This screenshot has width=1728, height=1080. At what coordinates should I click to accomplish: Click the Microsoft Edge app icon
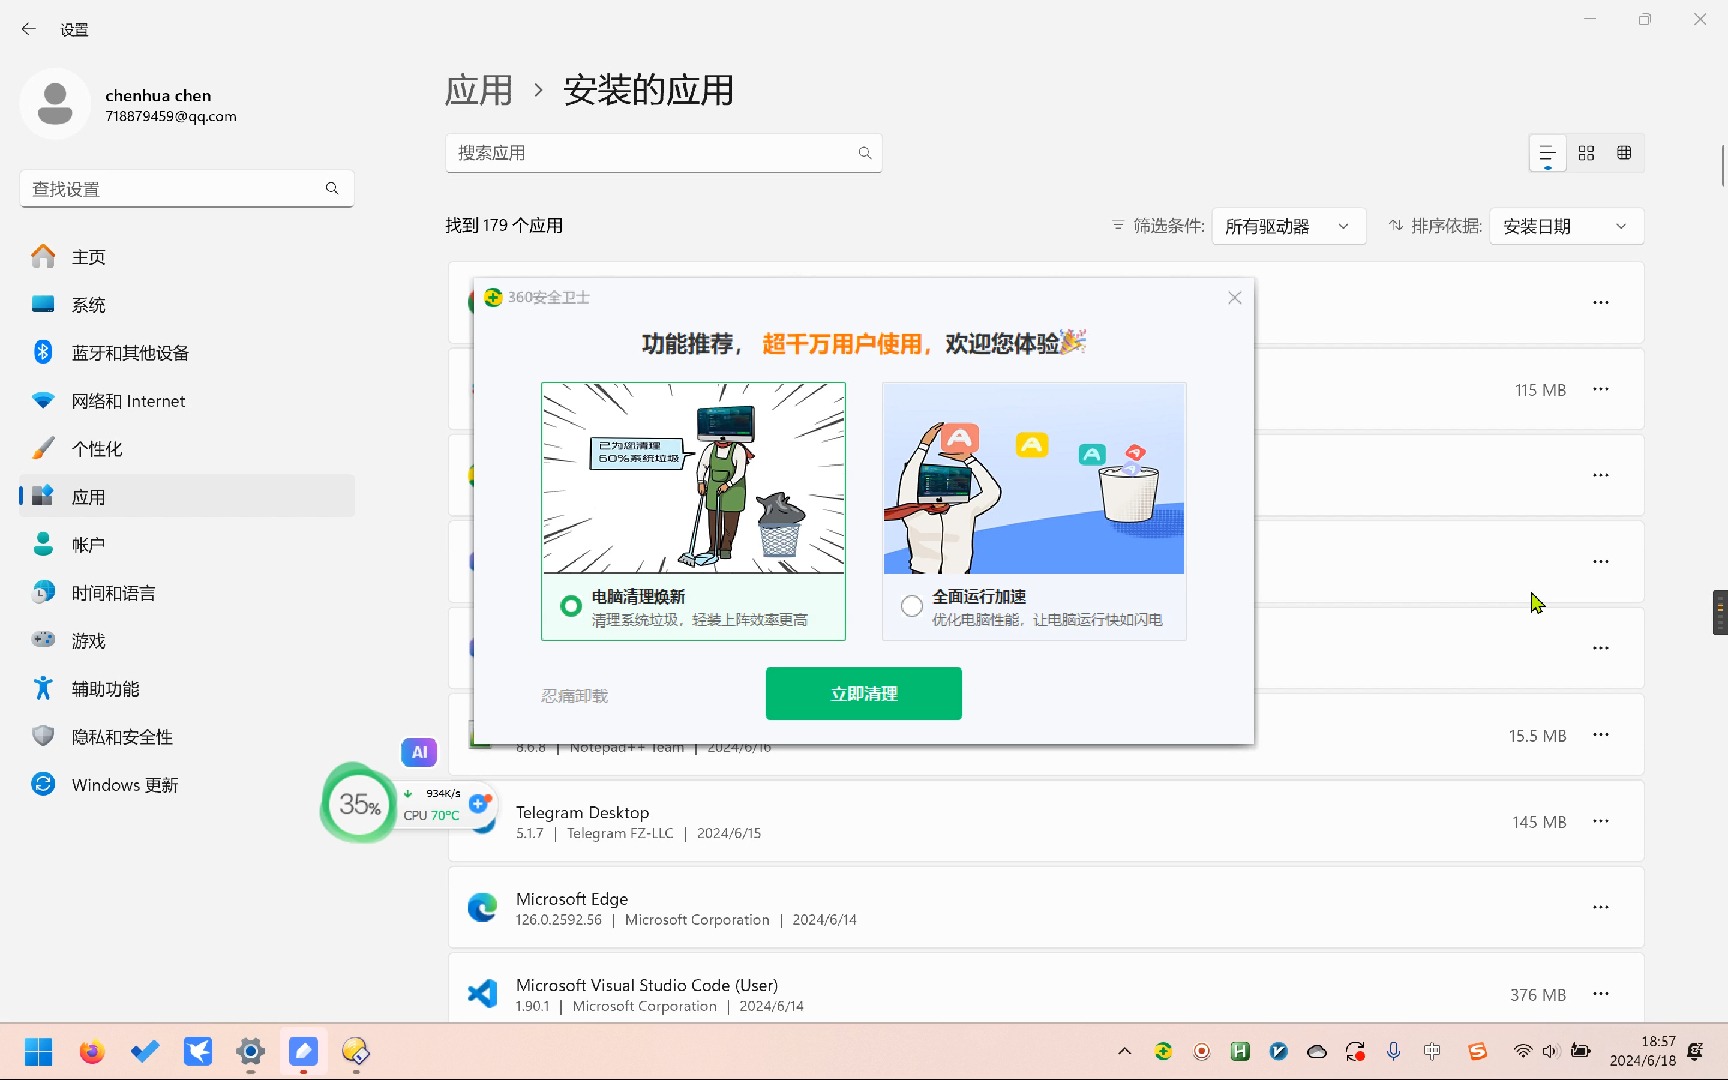(482, 907)
